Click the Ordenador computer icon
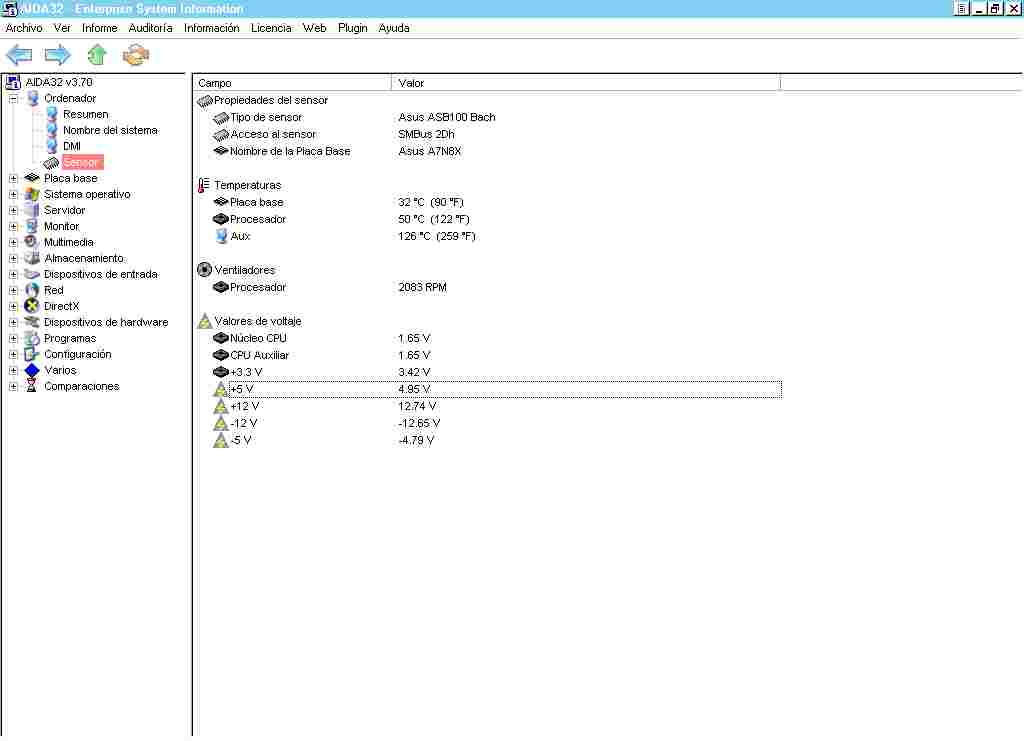This screenshot has width=1024, height=741. point(33,99)
